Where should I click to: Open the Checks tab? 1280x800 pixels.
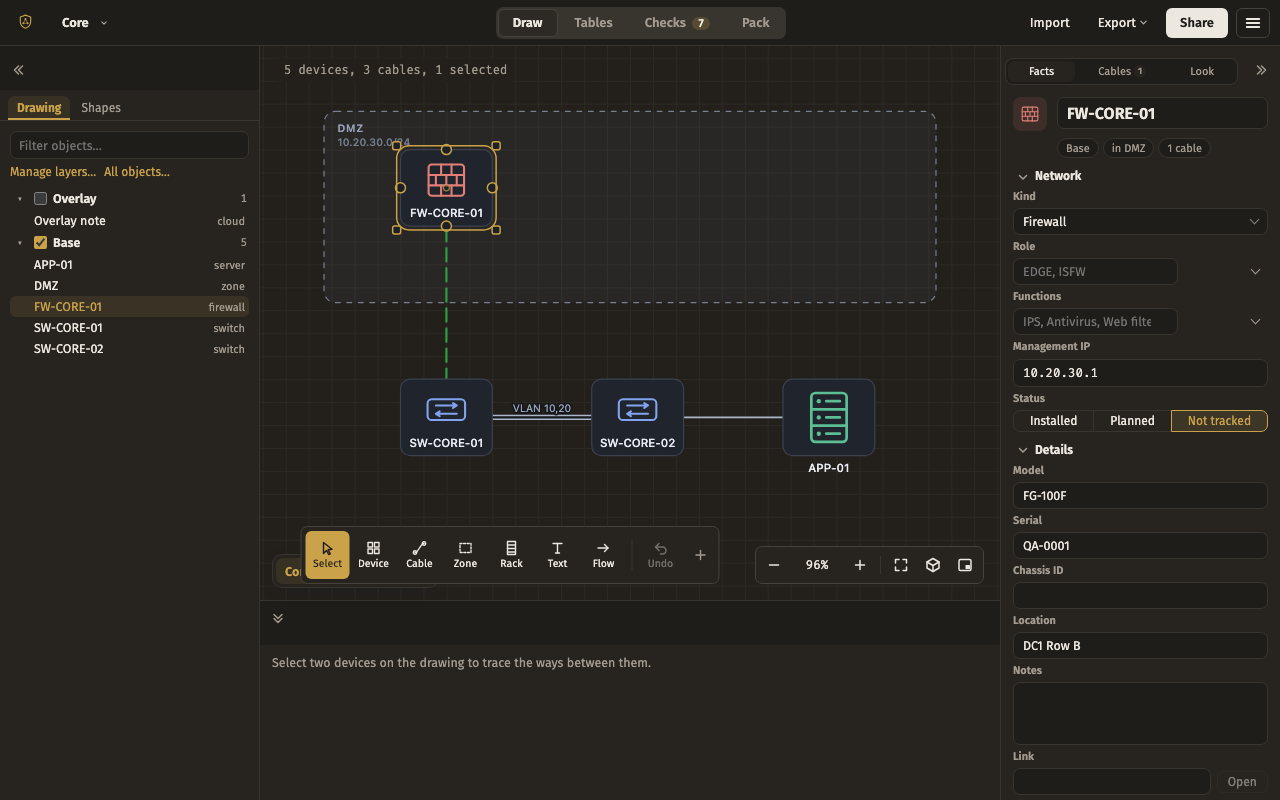pyautogui.click(x=676, y=23)
